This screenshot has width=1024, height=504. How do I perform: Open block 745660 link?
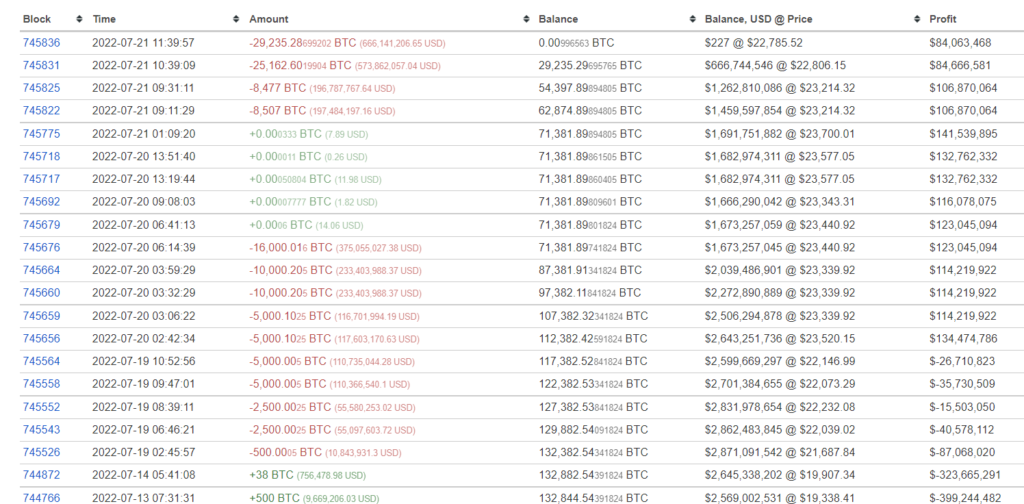41,293
